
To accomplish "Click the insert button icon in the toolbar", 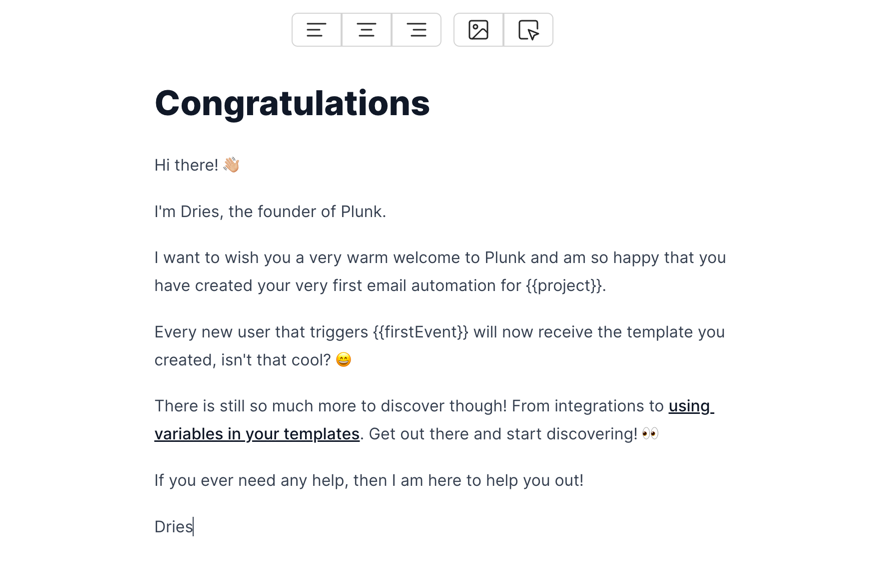I will (529, 29).
